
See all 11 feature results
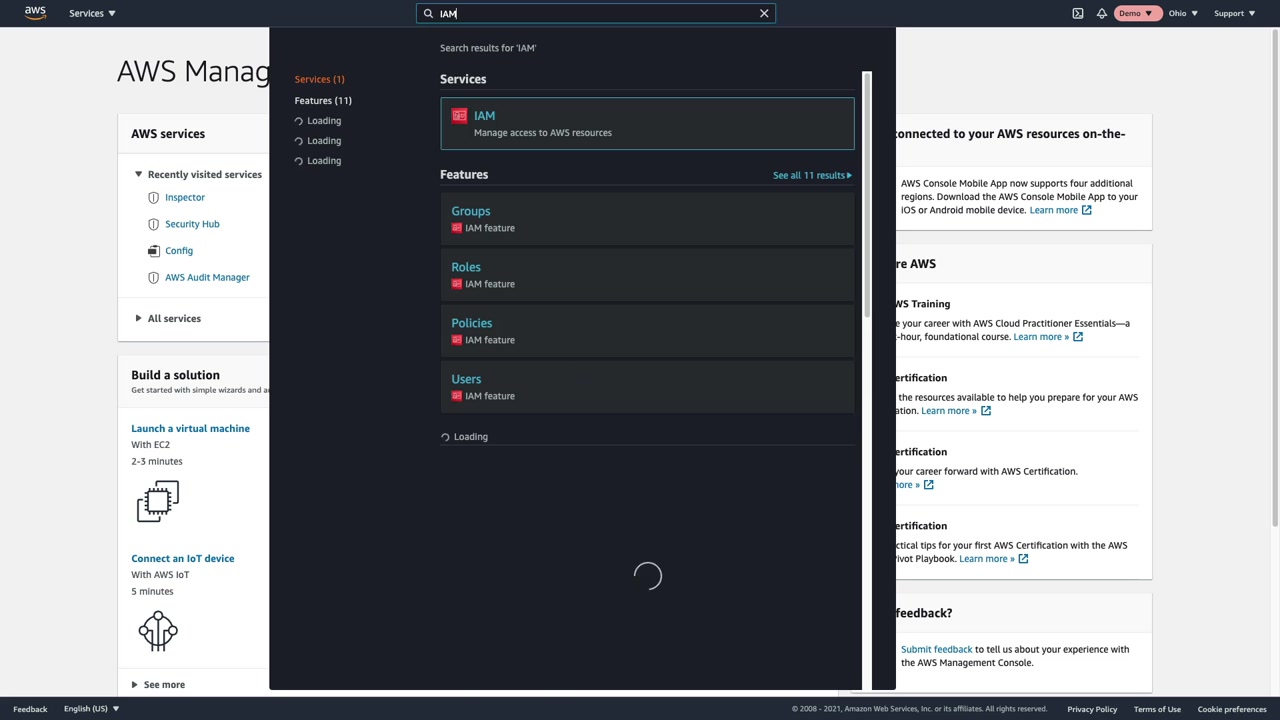pyautogui.click(x=812, y=175)
